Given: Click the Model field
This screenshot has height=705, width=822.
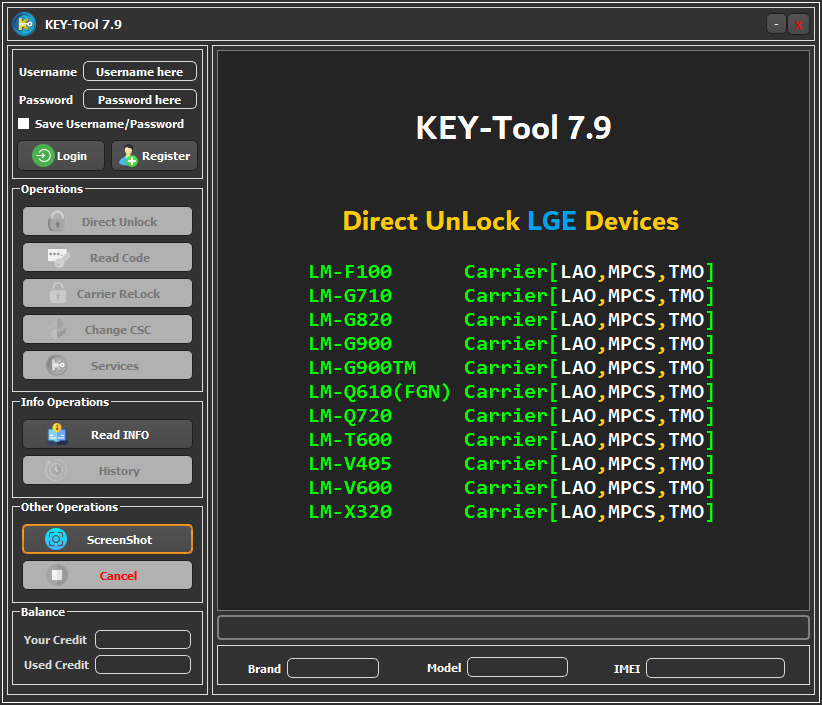Looking at the screenshot, I should click(517, 667).
